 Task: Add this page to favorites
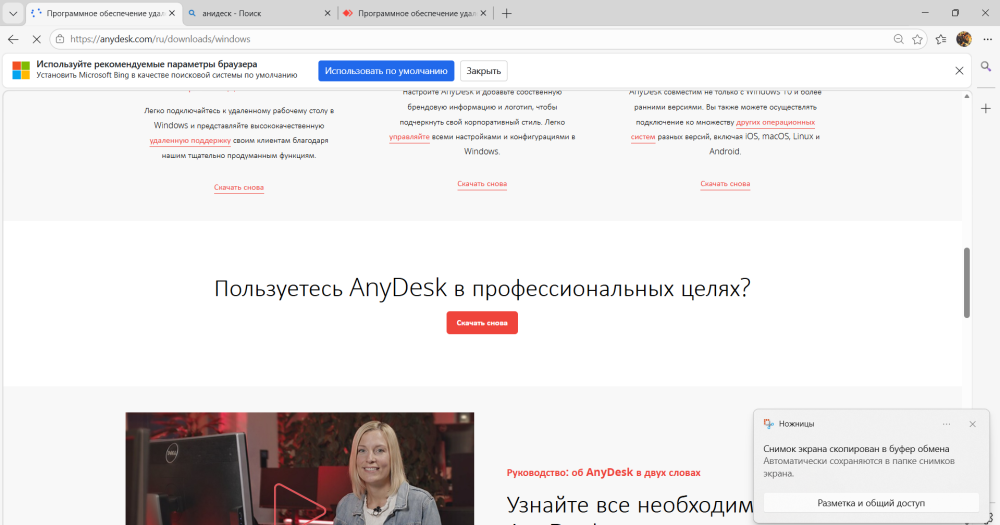tap(917, 39)
